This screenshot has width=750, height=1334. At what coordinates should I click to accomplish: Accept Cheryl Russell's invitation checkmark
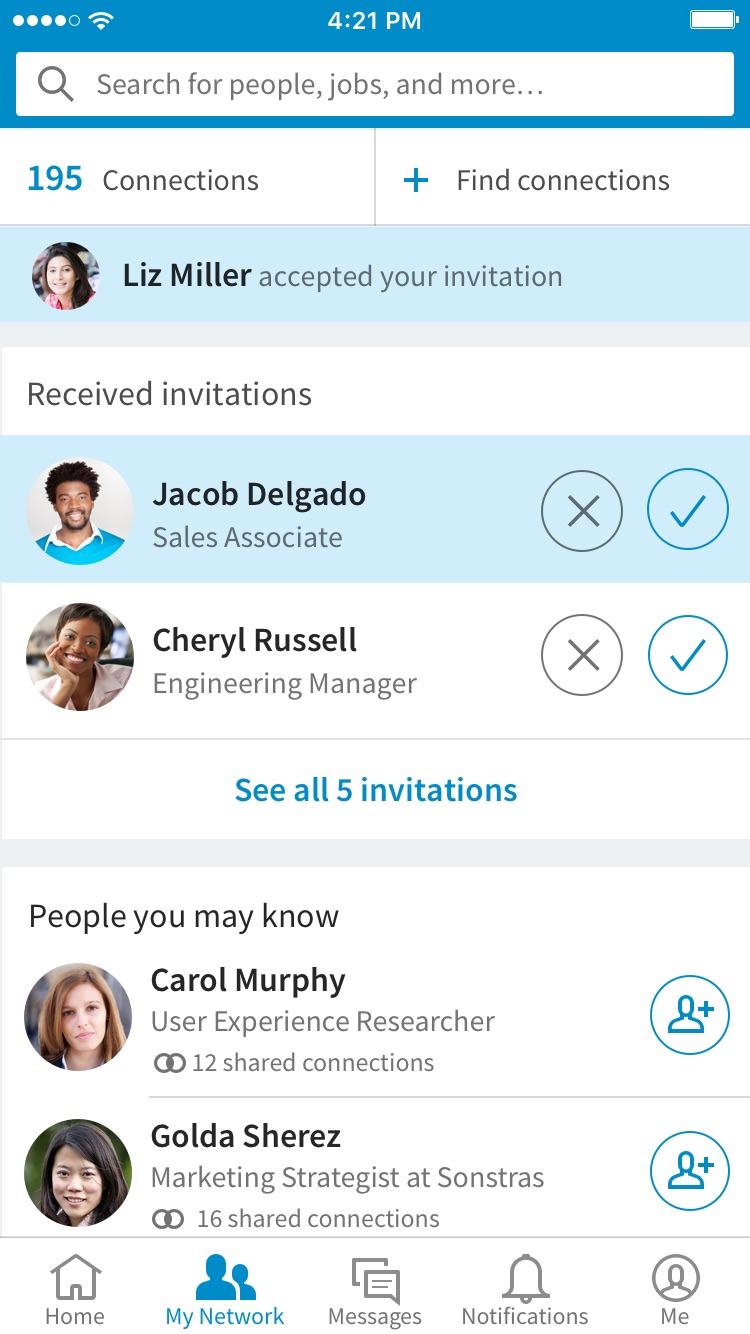(x=688, y=656)
